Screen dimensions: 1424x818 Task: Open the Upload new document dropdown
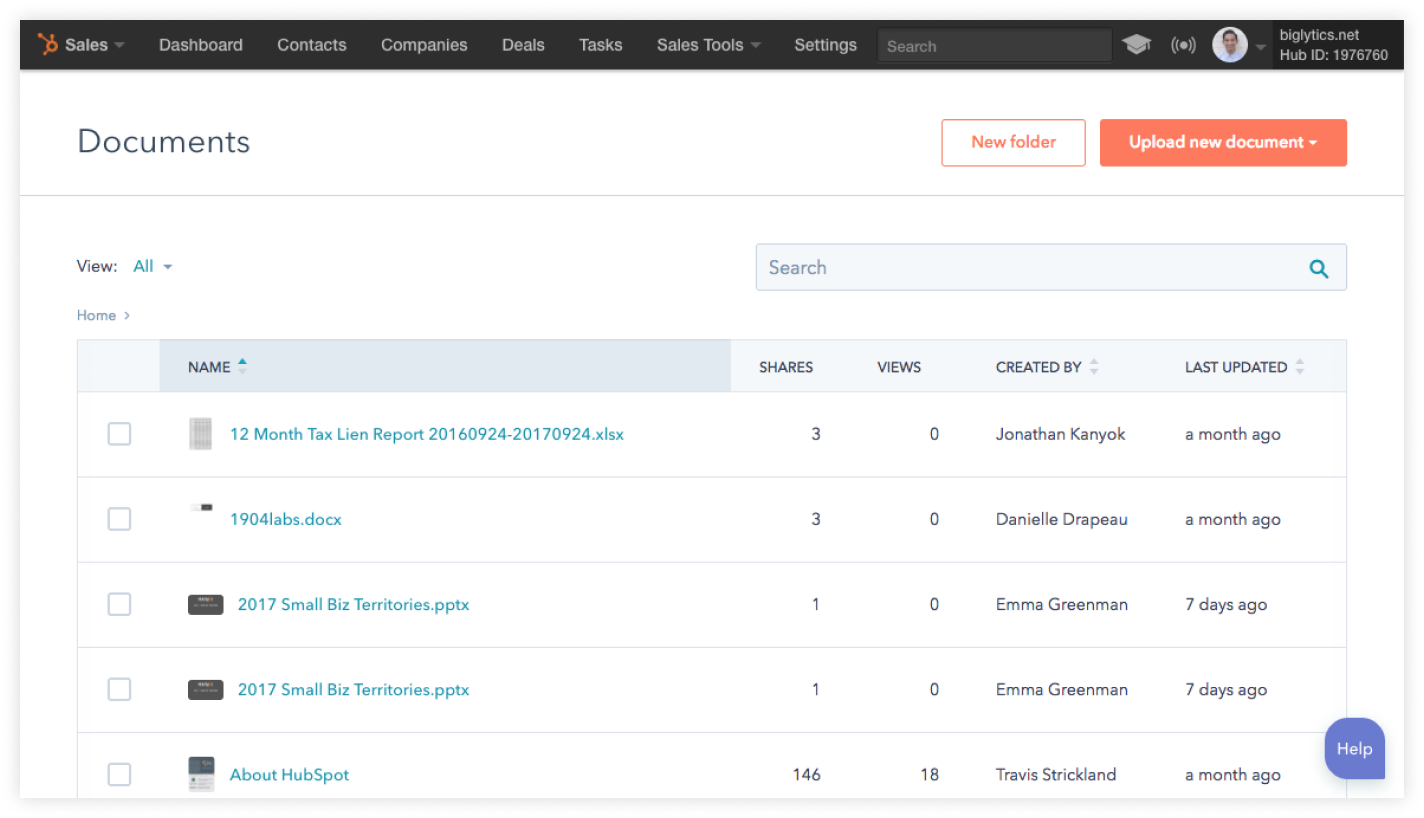(1222, 143)
